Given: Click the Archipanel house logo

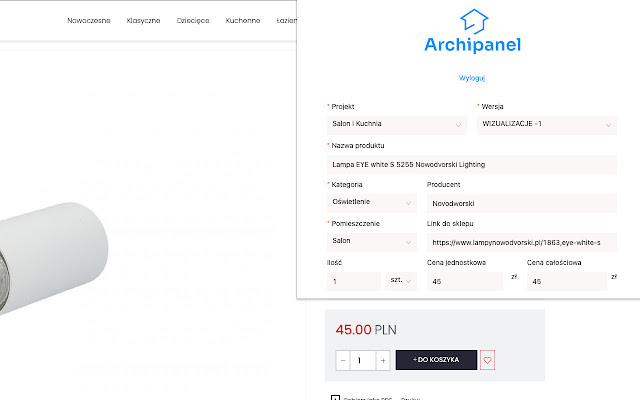Looking at the screenshot, I should [474, 21].
